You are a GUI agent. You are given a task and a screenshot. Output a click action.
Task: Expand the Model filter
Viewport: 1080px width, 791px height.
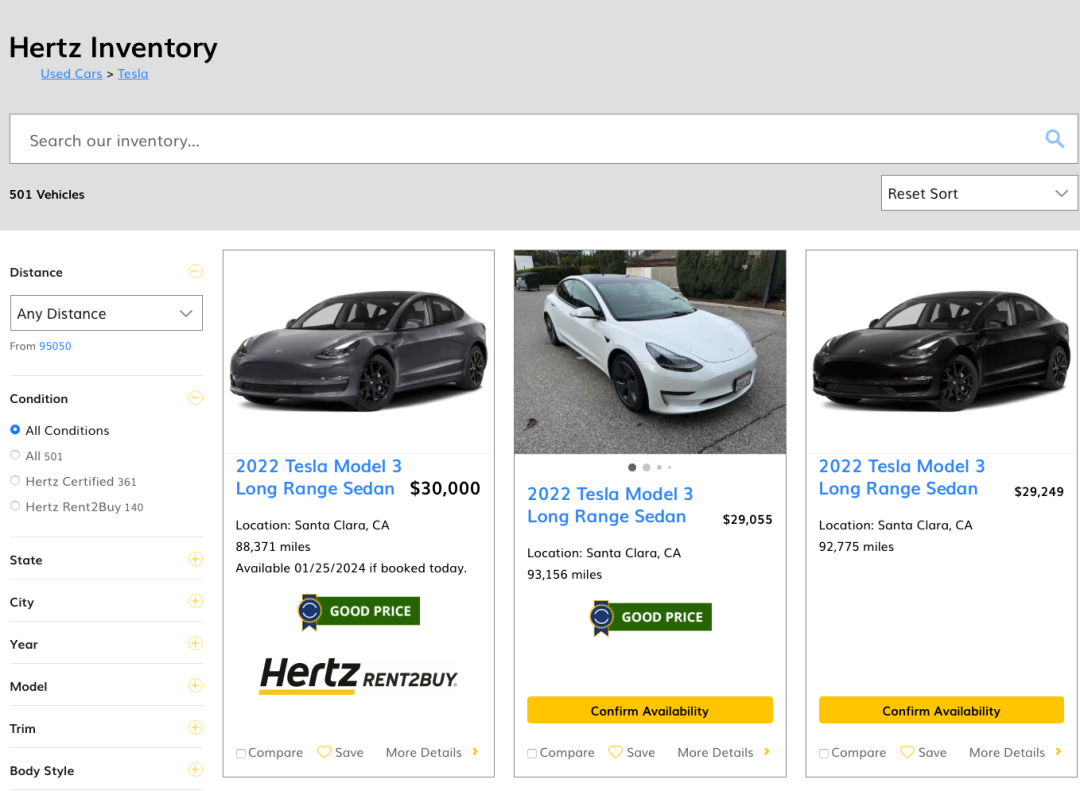click(x=195, y=685)
